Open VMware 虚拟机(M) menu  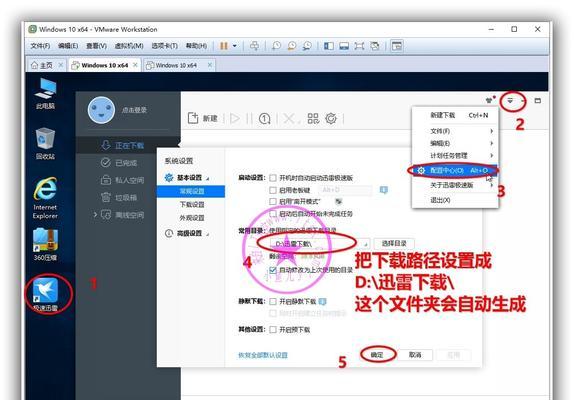(129, 46)
